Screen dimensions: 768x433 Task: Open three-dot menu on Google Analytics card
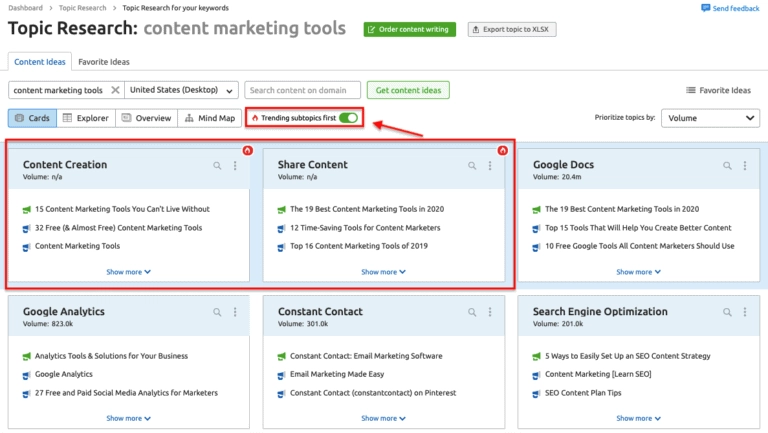point(235,312)
